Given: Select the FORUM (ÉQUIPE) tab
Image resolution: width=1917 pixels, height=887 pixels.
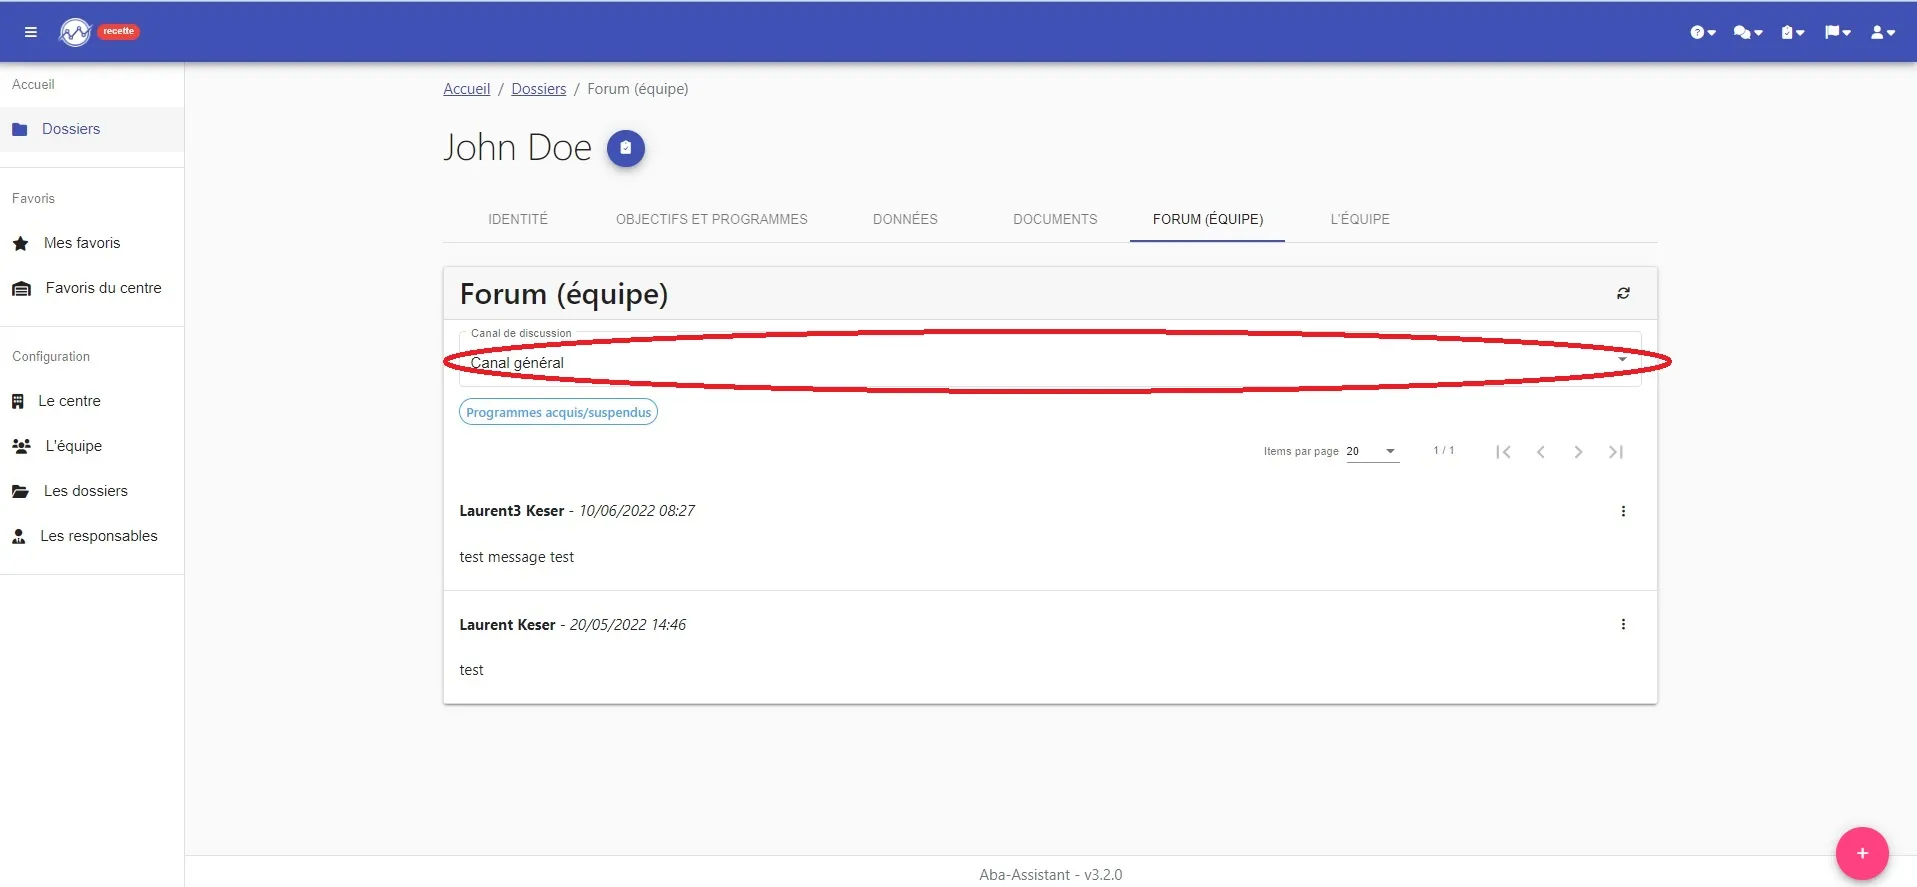Looking at the screenshot, I should click(1208, 219).
